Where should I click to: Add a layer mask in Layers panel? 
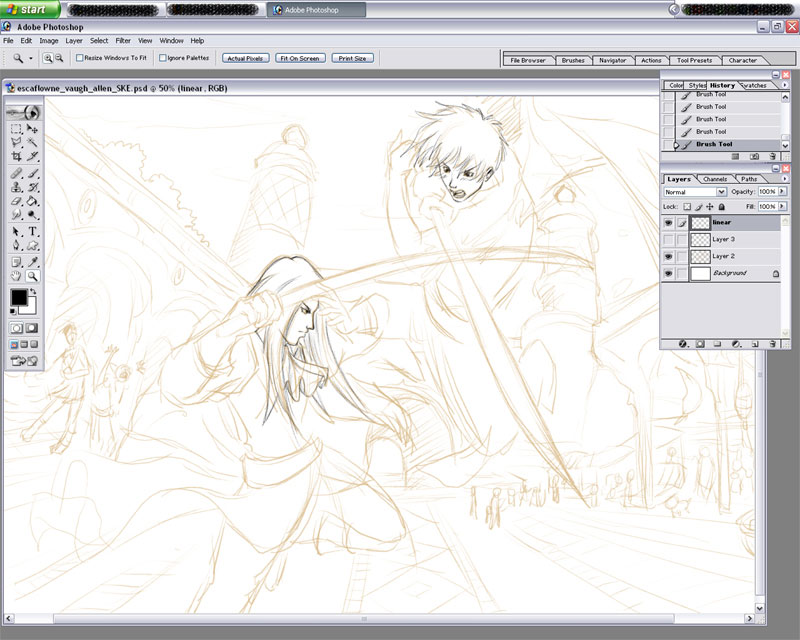701,344
